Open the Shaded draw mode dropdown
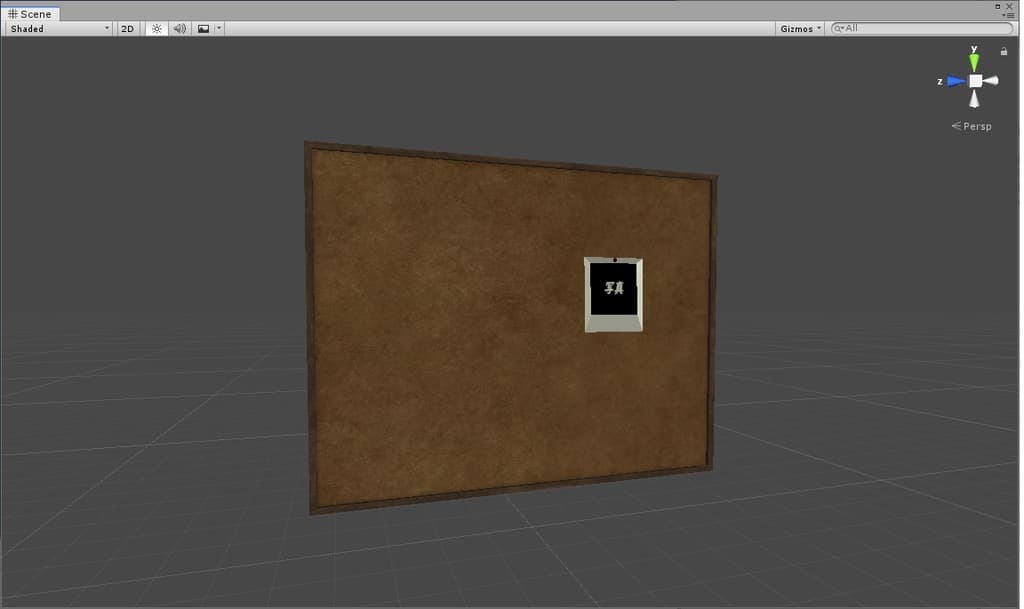The height and width of the screenshot is (609, 1024). (59, 29)
